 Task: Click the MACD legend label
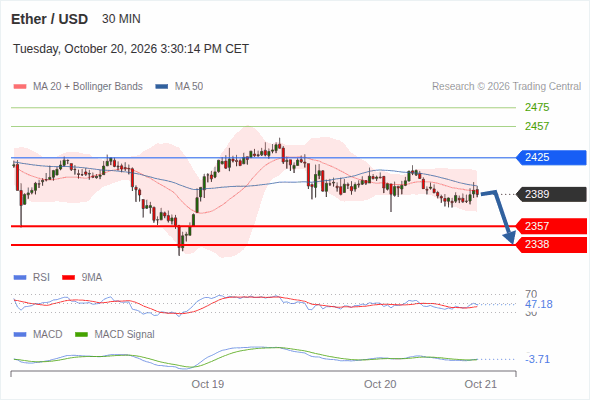(47, 335)
